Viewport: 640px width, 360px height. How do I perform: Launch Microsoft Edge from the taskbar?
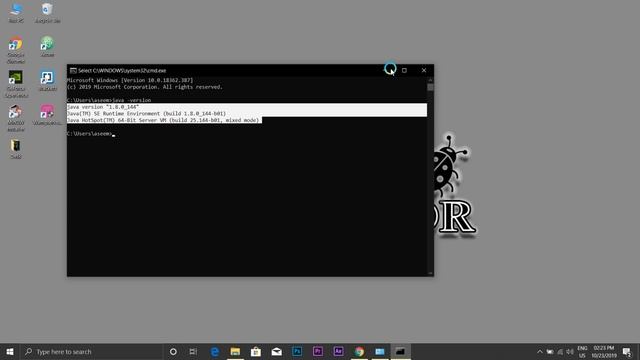(x=215, y=351)
